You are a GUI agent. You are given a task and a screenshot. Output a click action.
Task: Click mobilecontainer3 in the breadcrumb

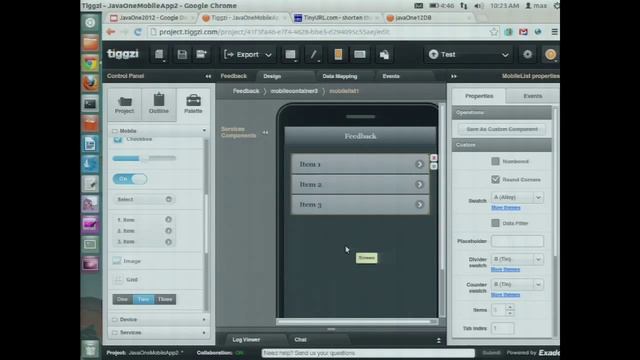[x=294, y=91]
